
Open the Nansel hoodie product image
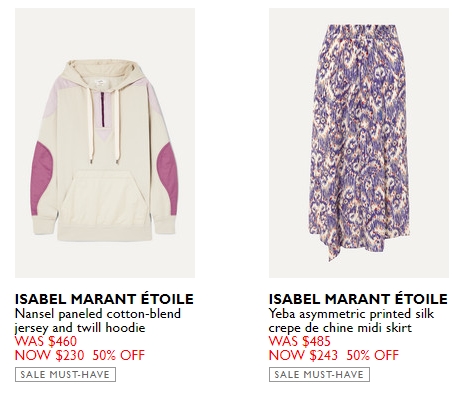[105, 143]
